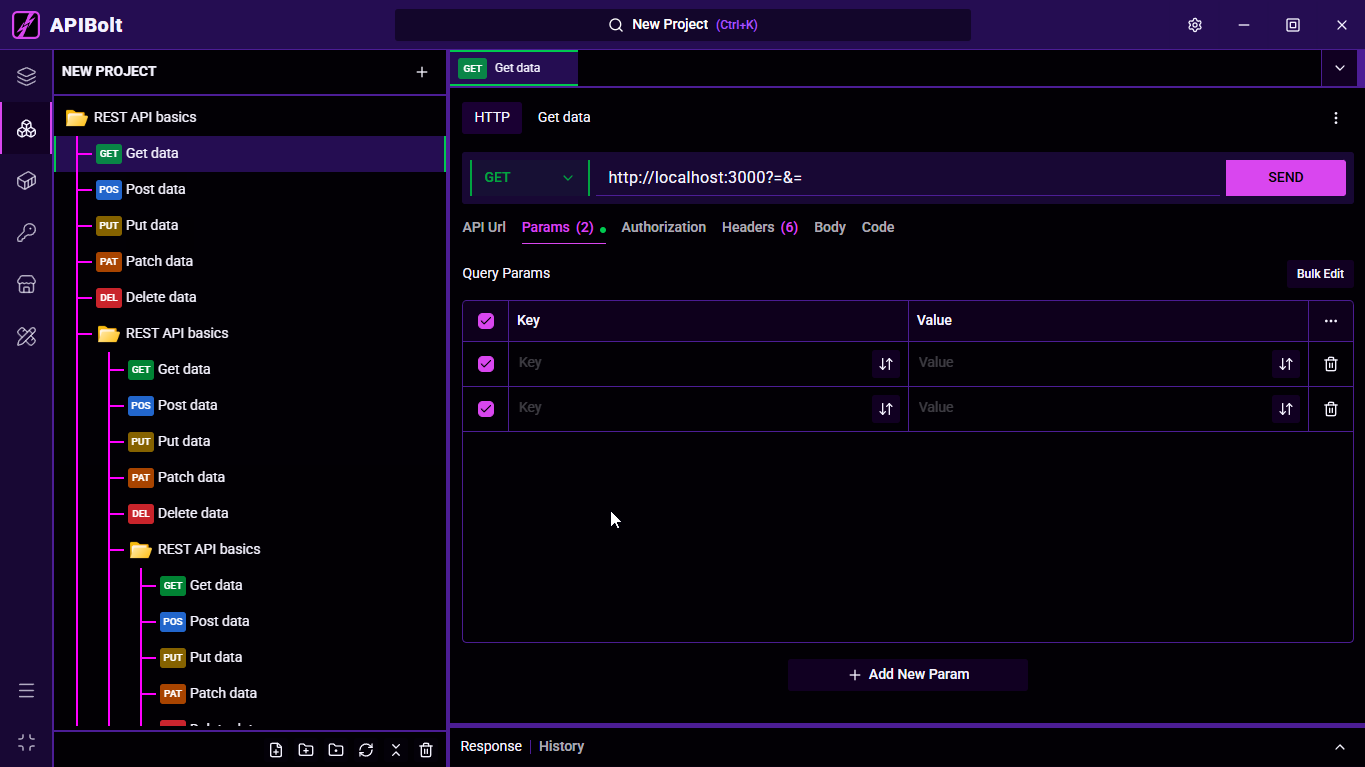Uncheck the first query param row checkbox
Screen dimensions: 1365x767
(x=486, y=364)
